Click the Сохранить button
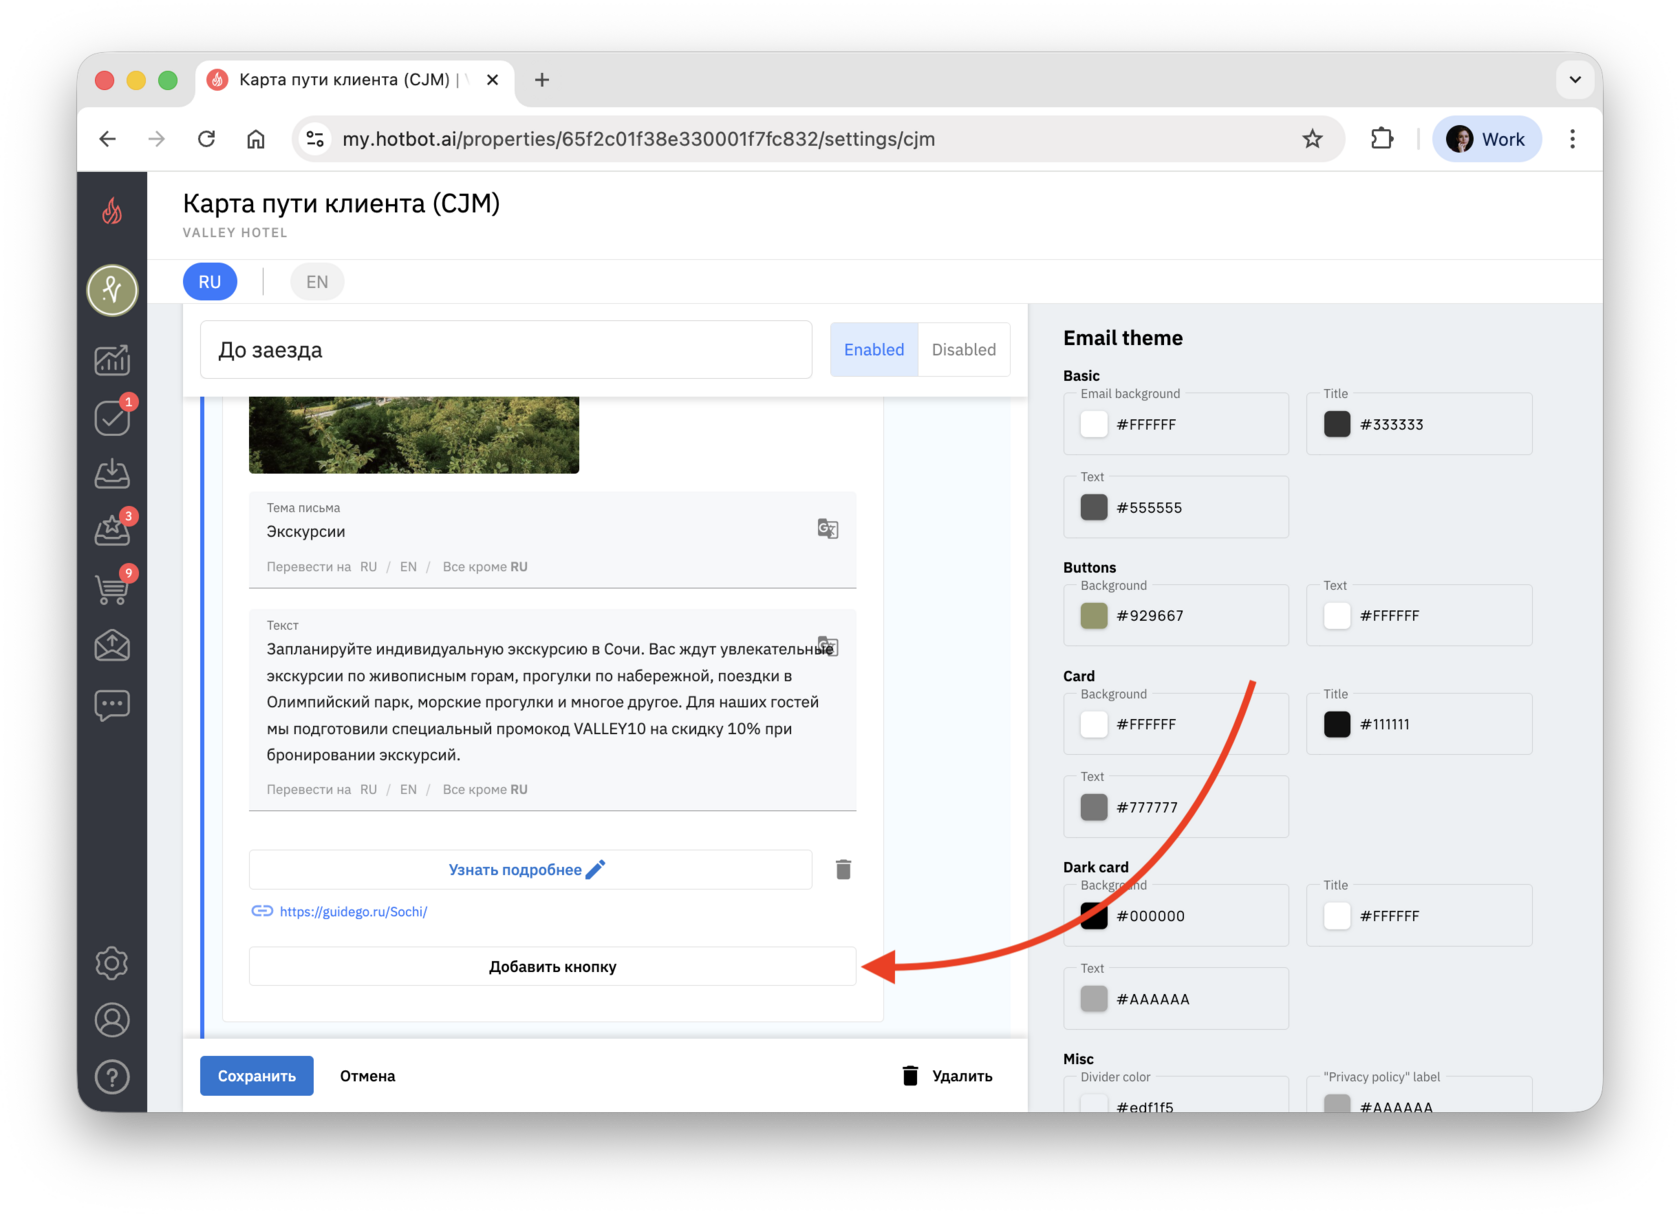 tap(257, 1076)
